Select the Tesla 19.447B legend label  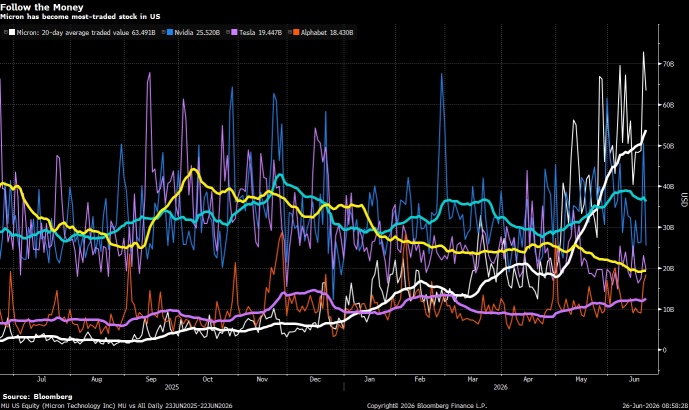click(x=260, y=33)
